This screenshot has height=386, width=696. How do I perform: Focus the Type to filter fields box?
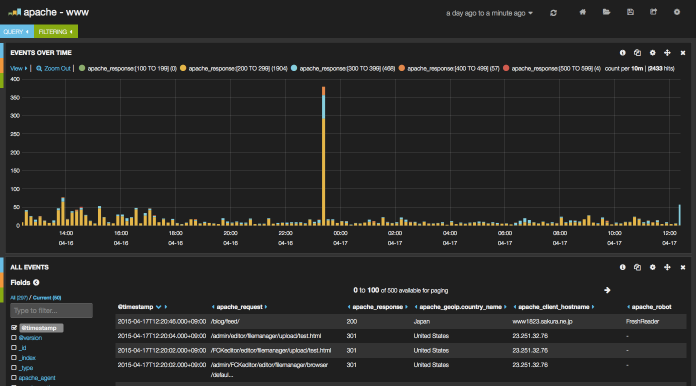coord(51,311)
